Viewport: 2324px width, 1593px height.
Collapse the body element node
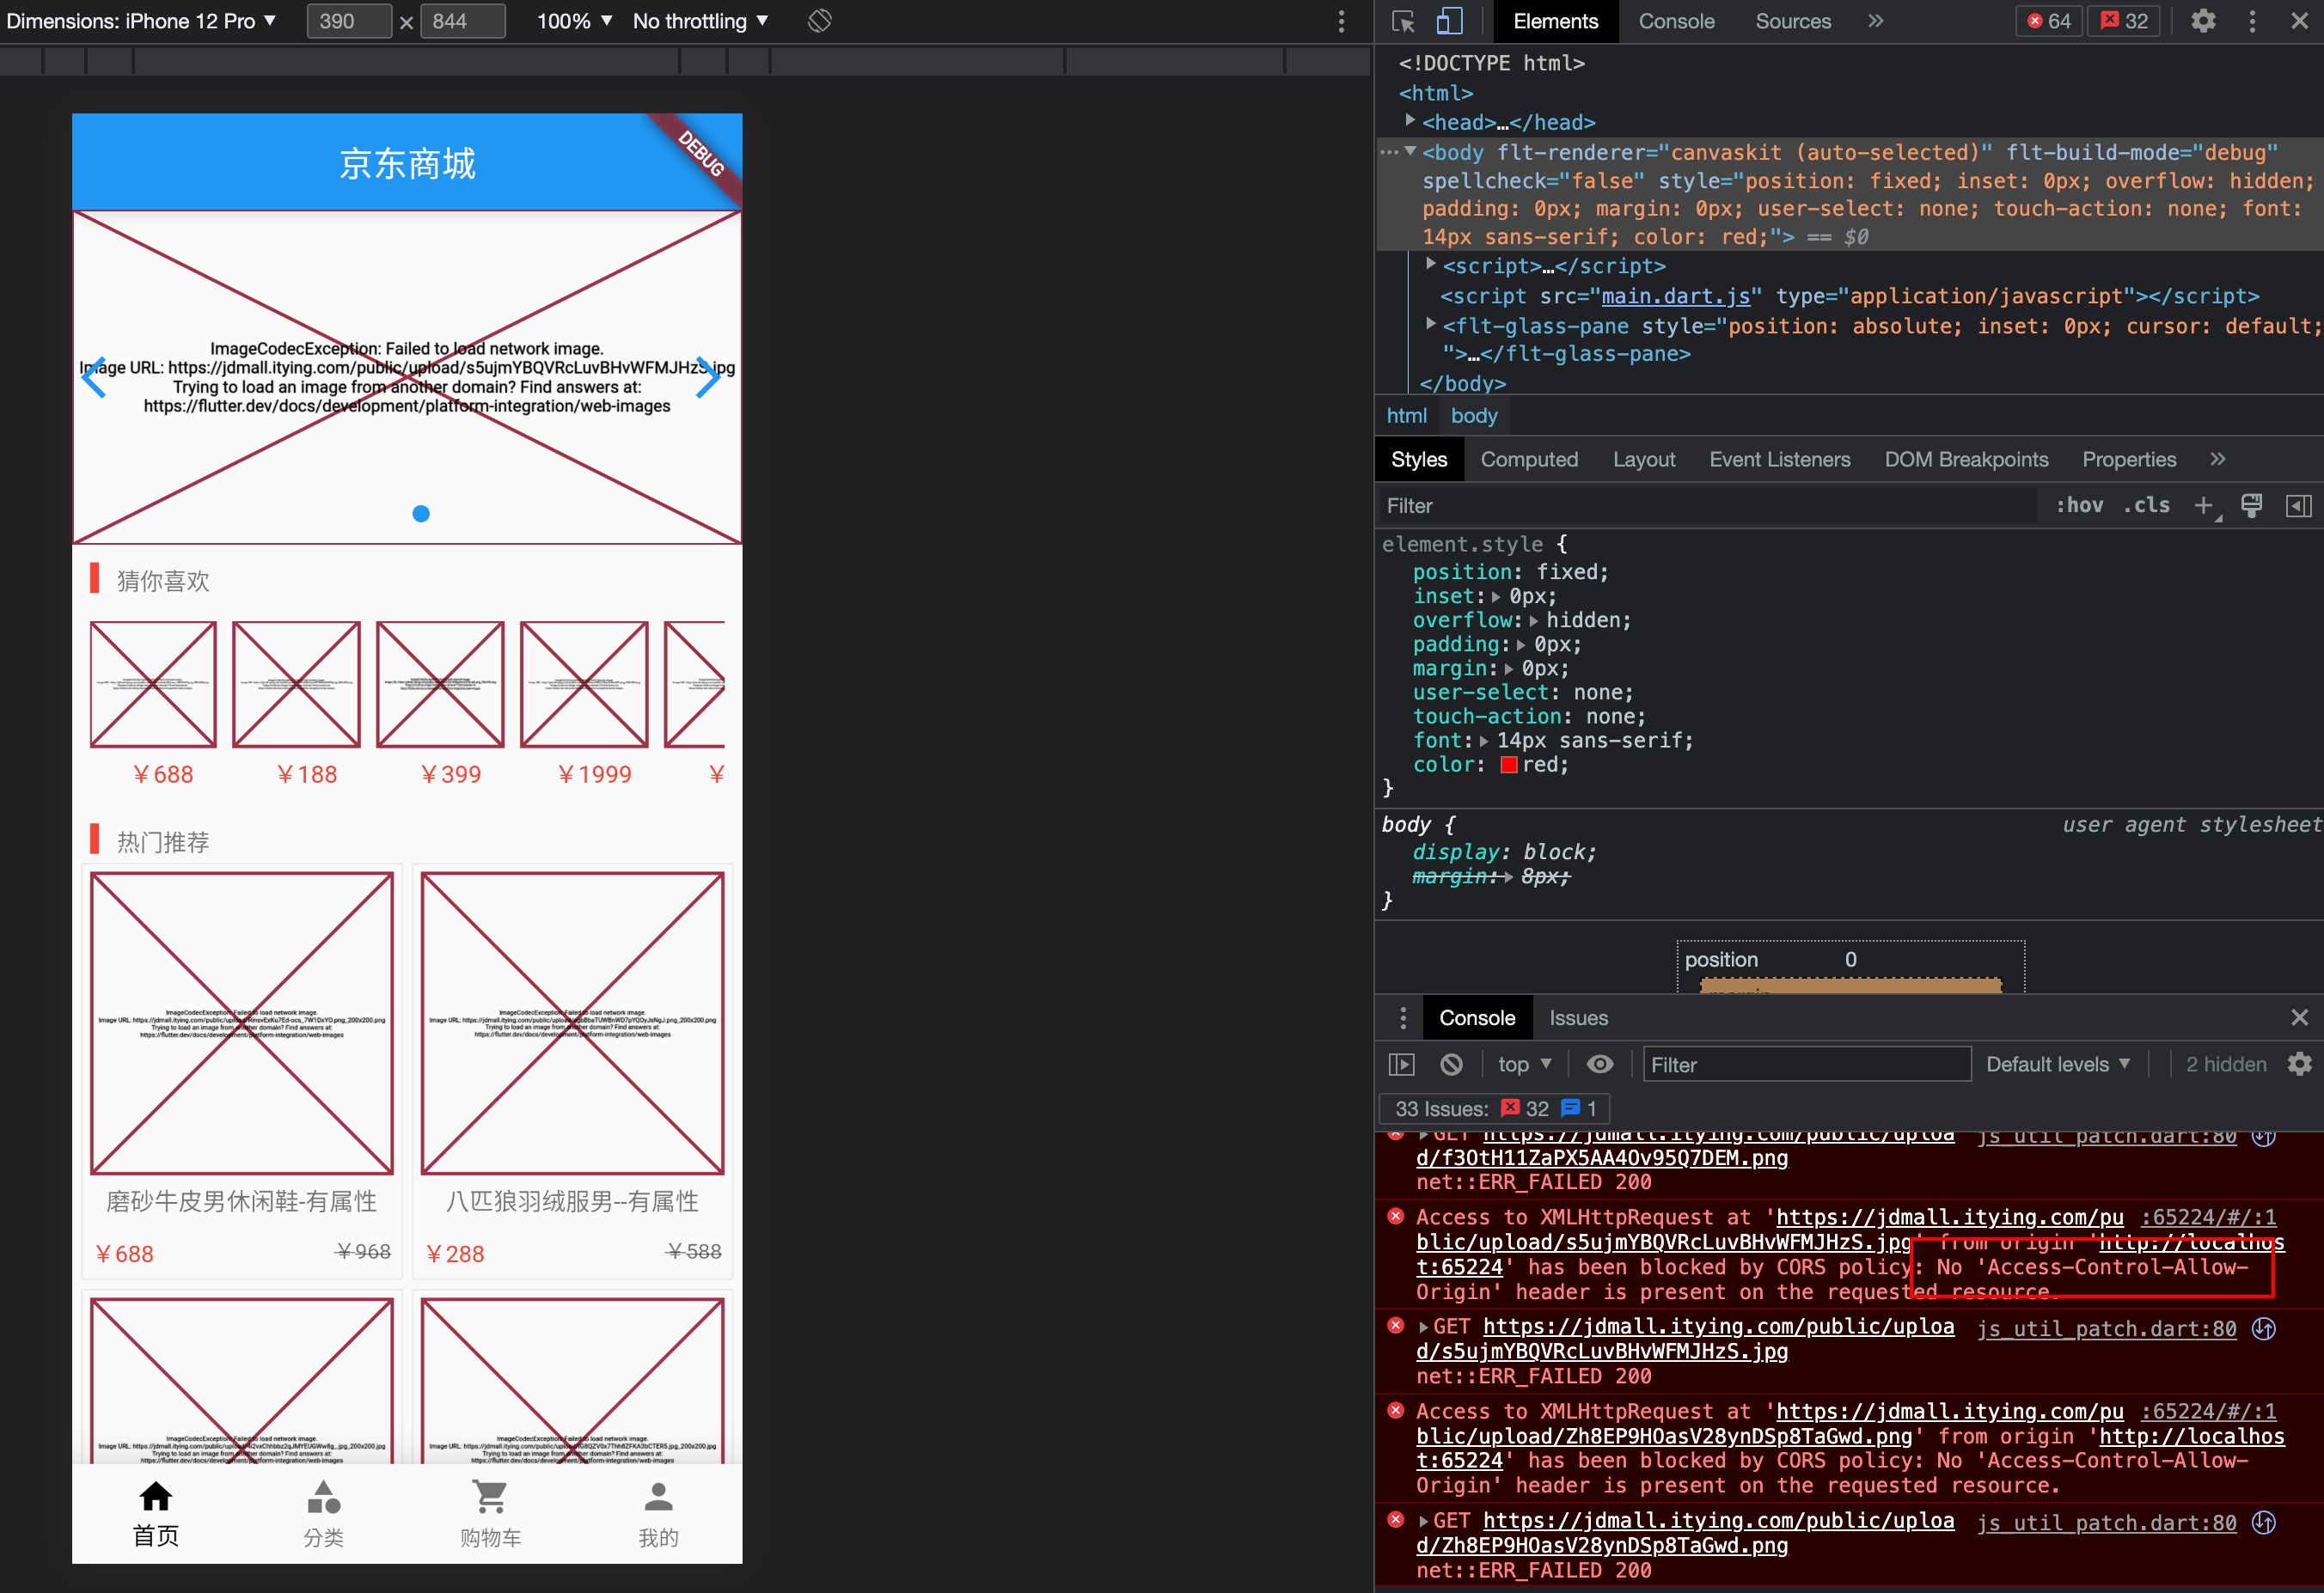(x=1410, y=152)
